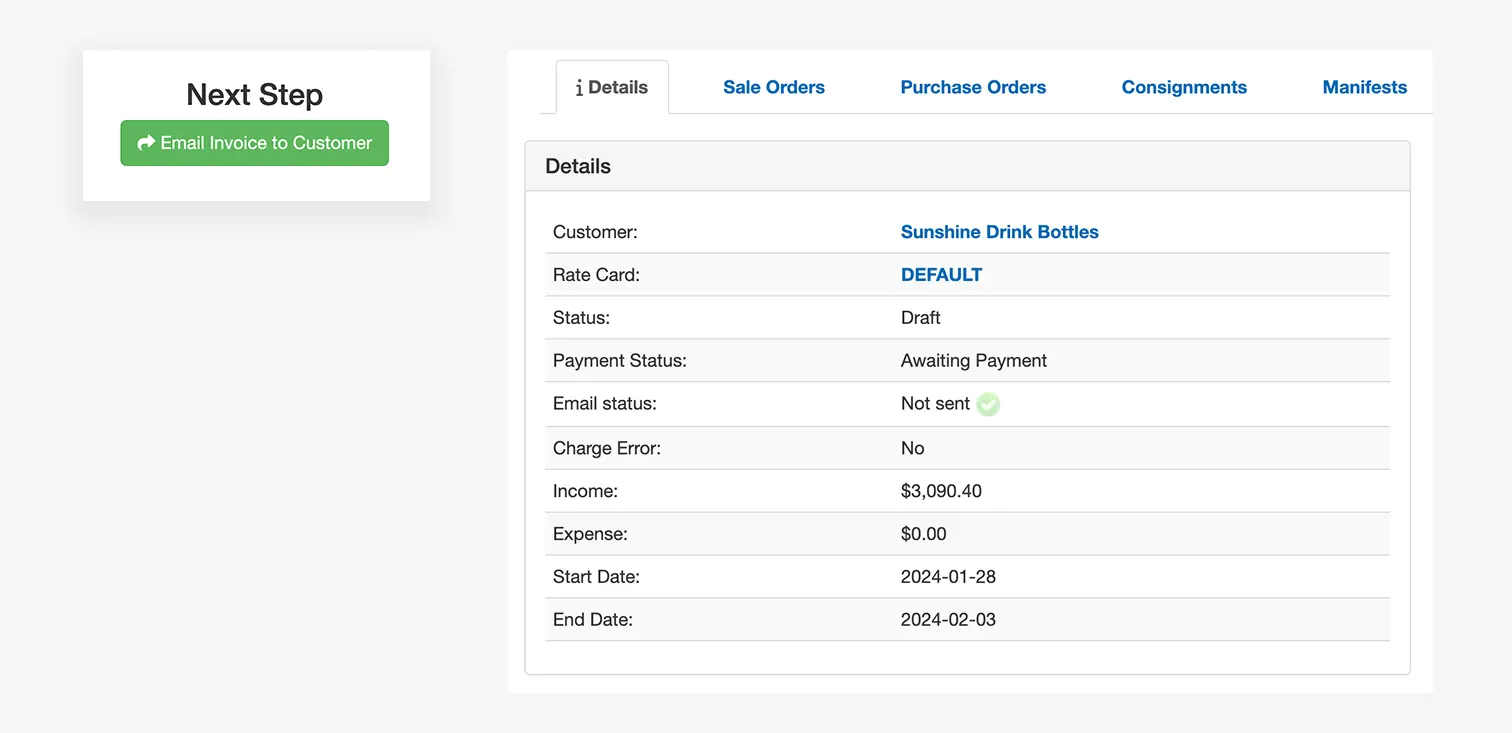Open the Purchase Orders tab
Viewport: 1512px width, 733px height.
[973, 87]
